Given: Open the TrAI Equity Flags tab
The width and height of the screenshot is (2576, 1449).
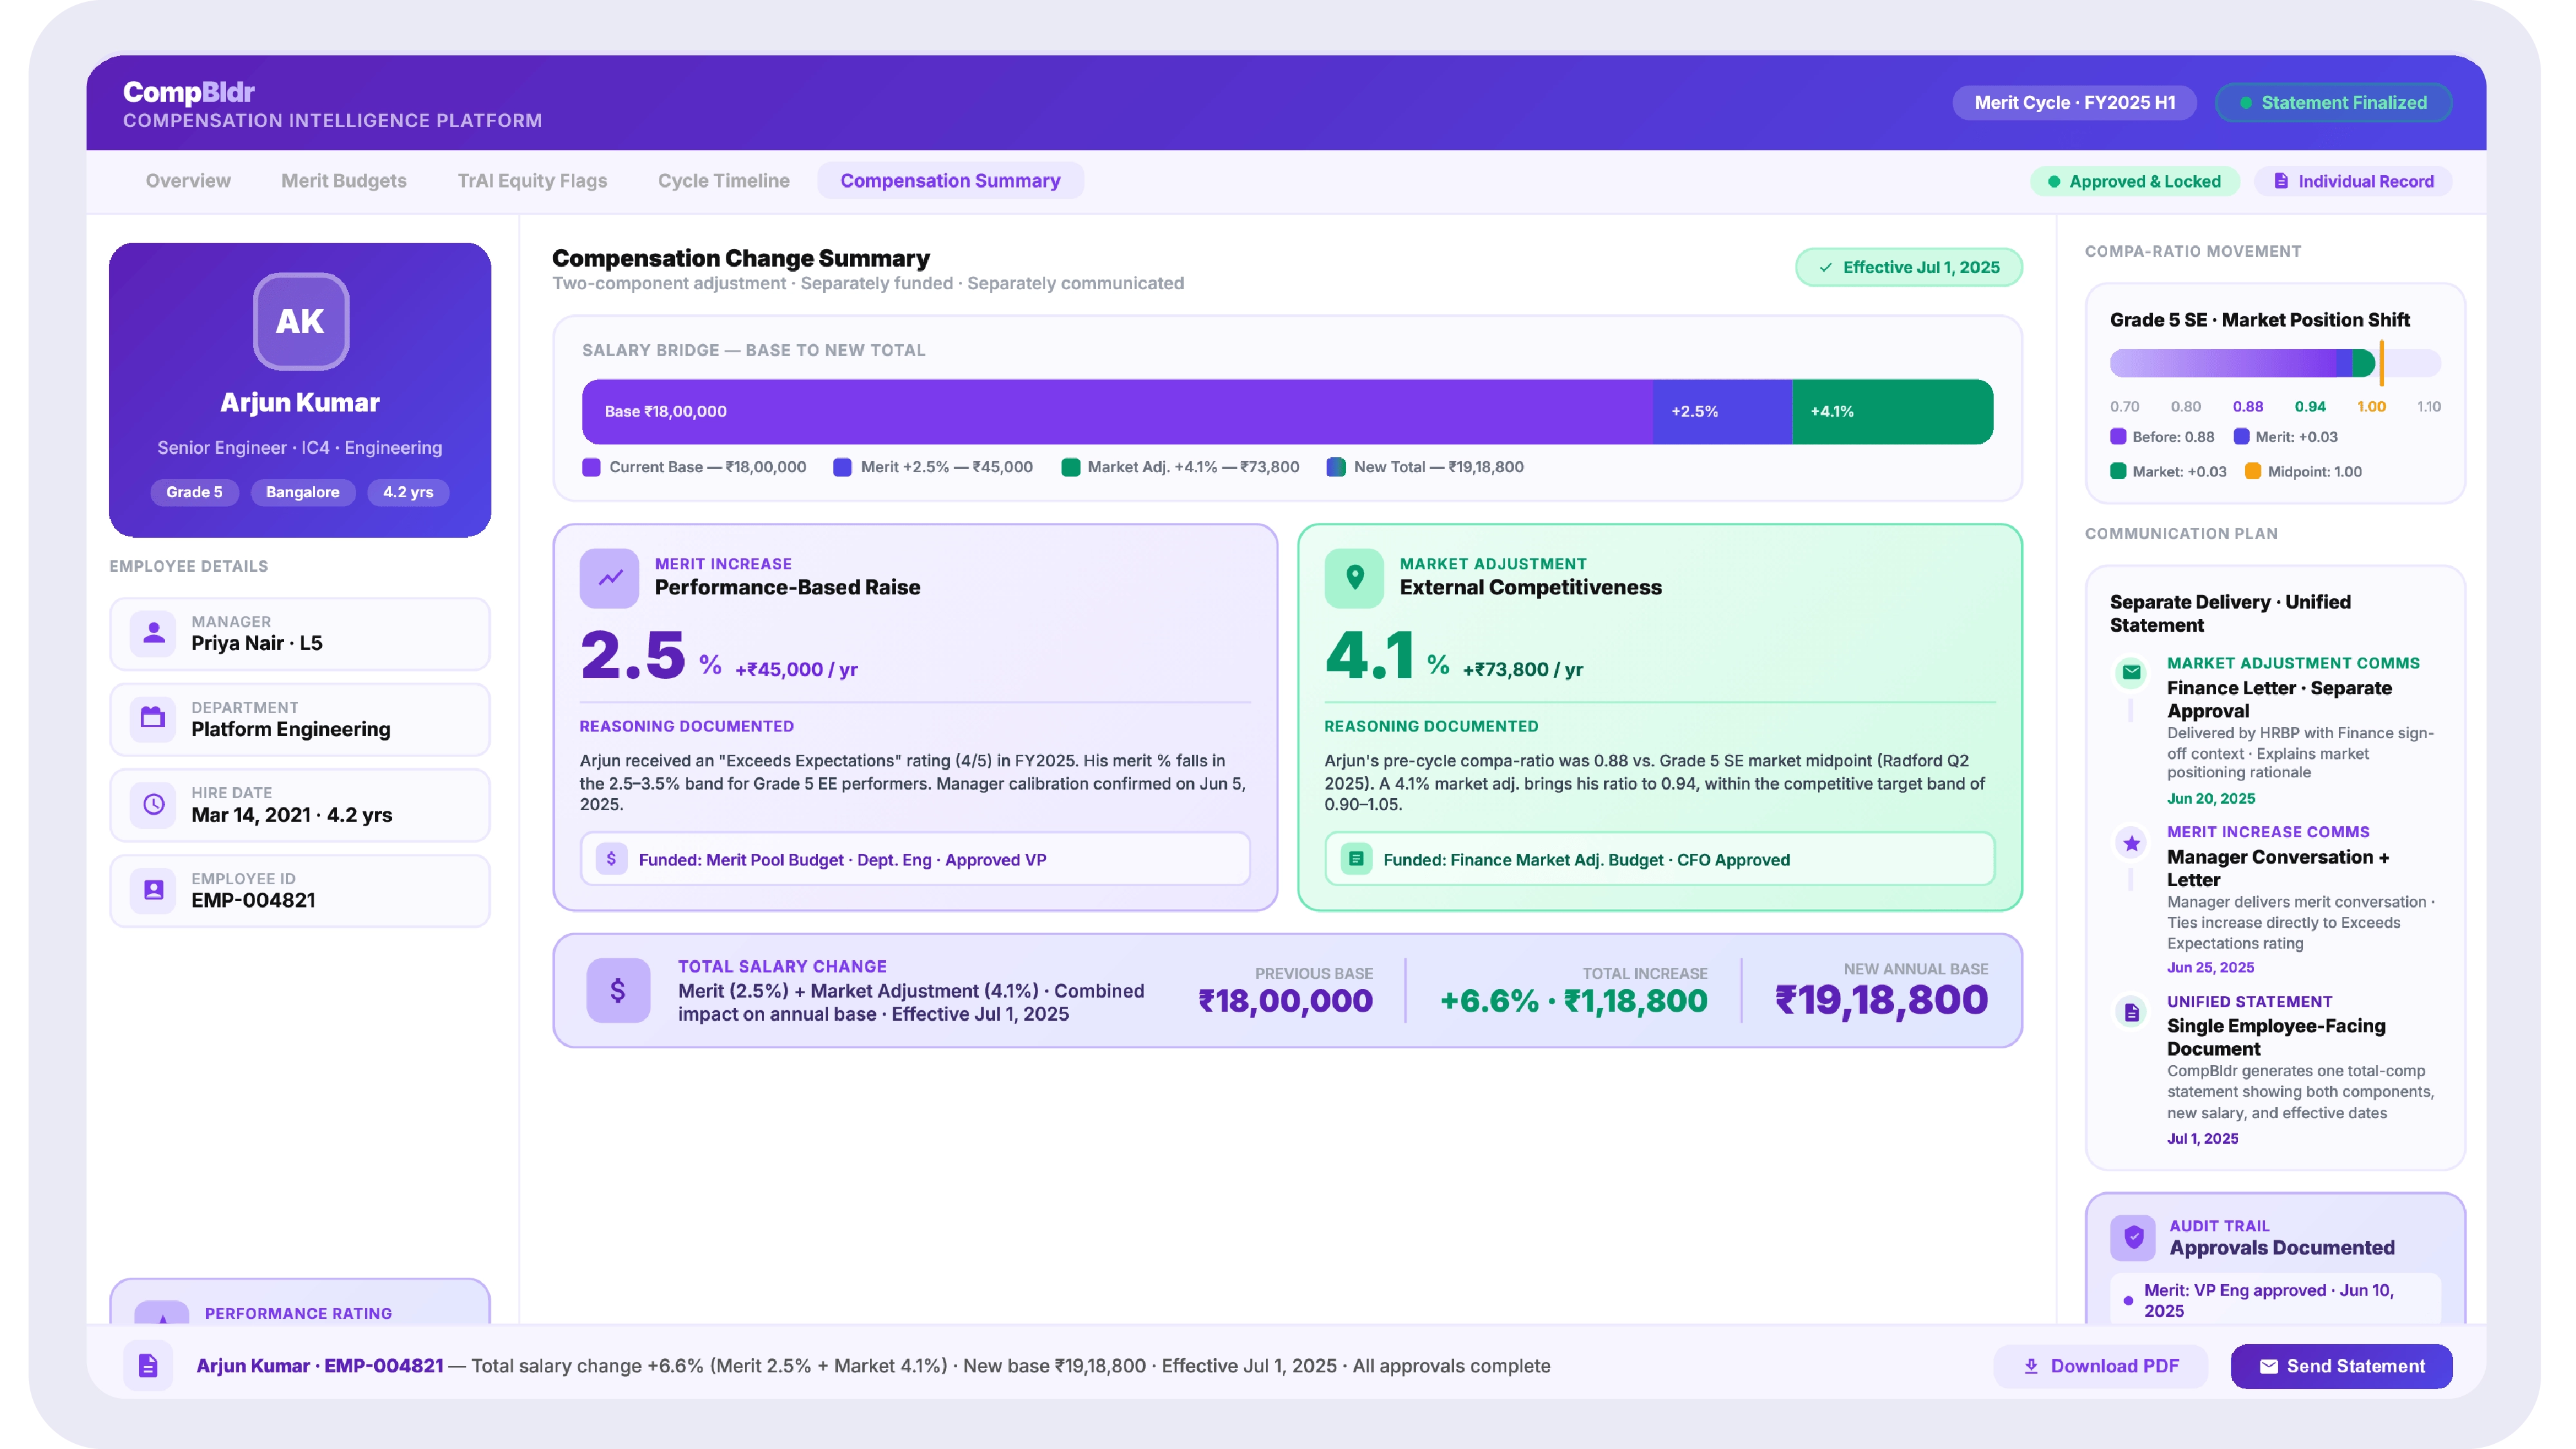Looking at the screenshot, I should [532, 181].
